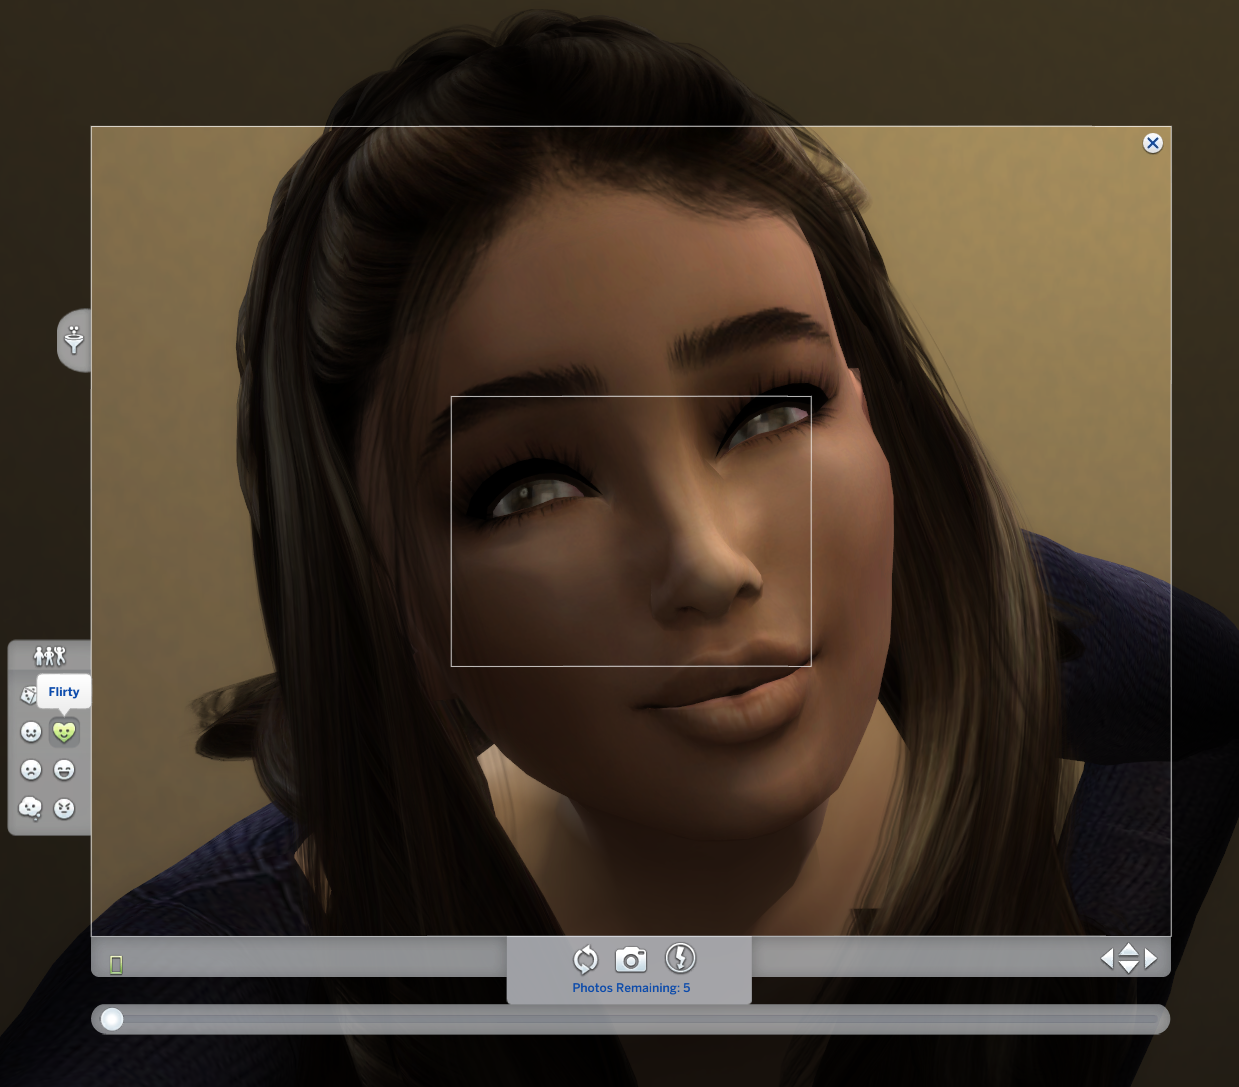Choose the laughing happy face emotion
Screen dimensions: 1239x1087
[x=64, y=770]
